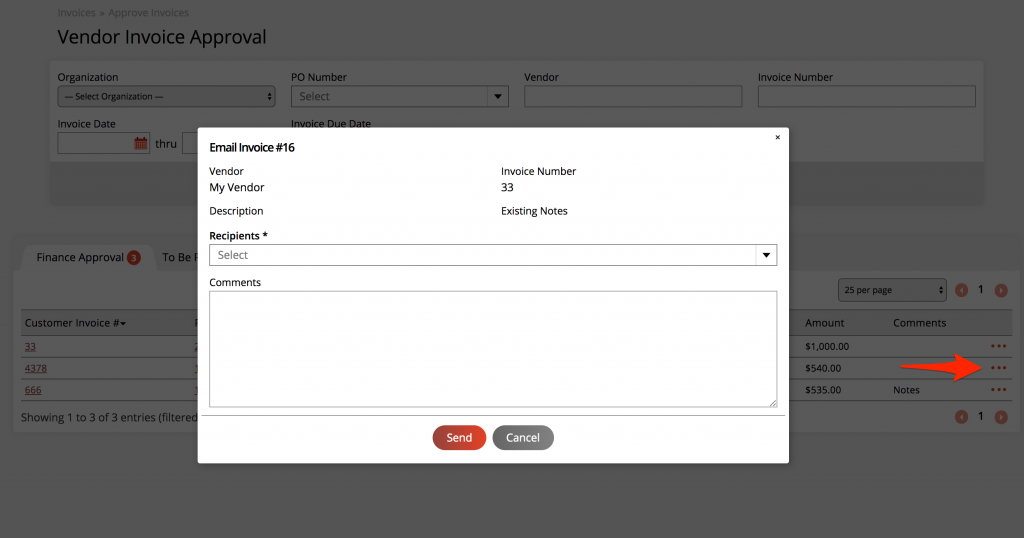Viewport: 1024px width, 538px height.
Task: Switch to Finance Approval tab
Action: 88,257
